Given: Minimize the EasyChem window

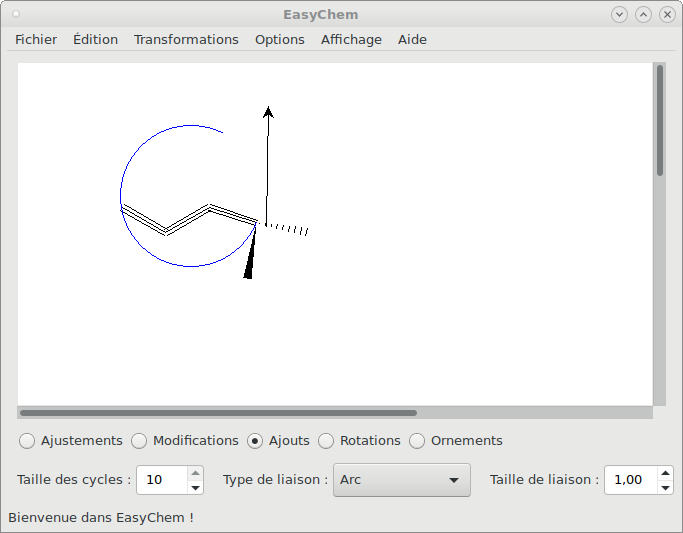Looking at the screenshot, I should (x=619, y=14).
